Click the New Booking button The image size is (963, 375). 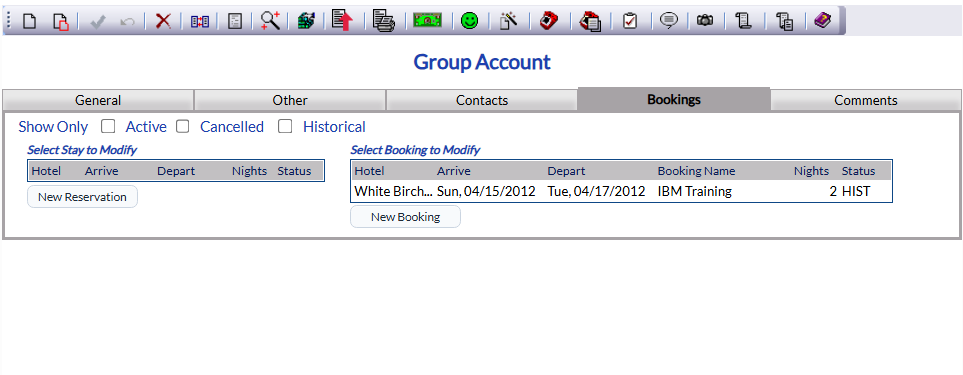[x=405, y=217]
